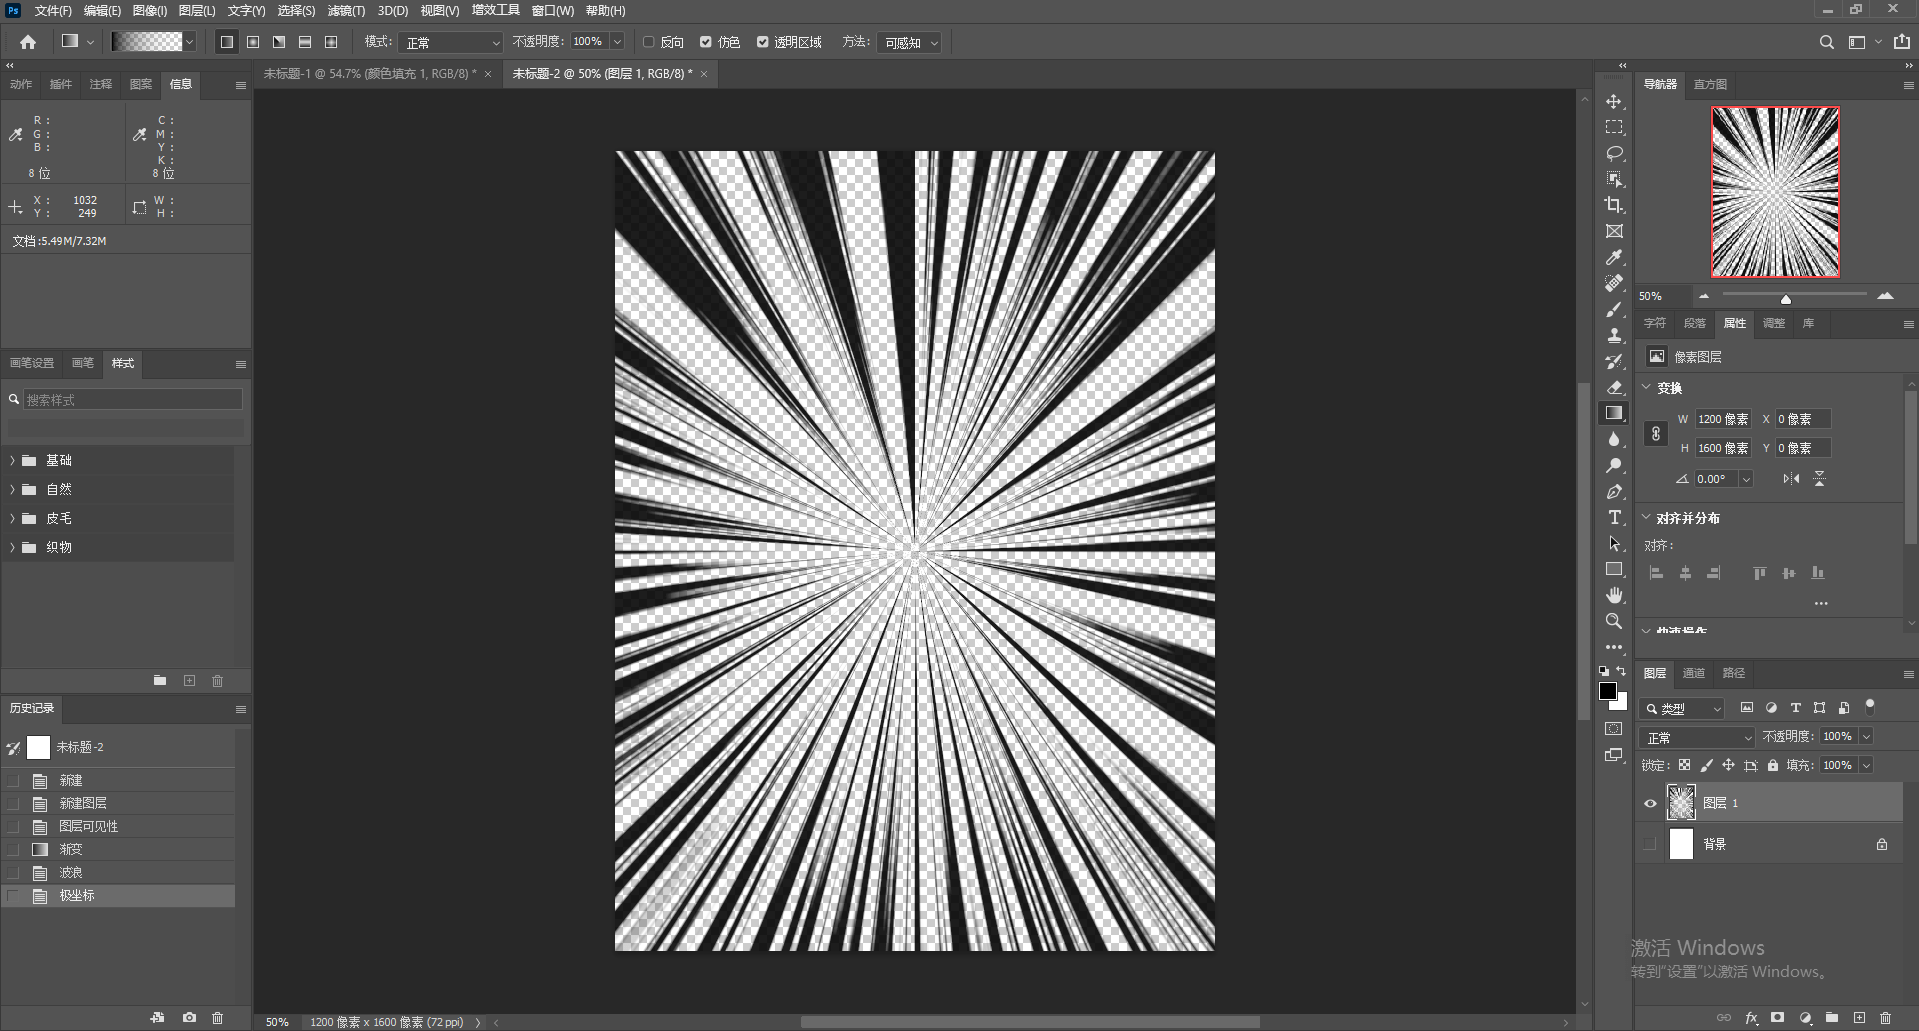Select the Gradient tool in toolbar
The width and height of the screenshot is (1919, 1031).
pos(1614,413)
